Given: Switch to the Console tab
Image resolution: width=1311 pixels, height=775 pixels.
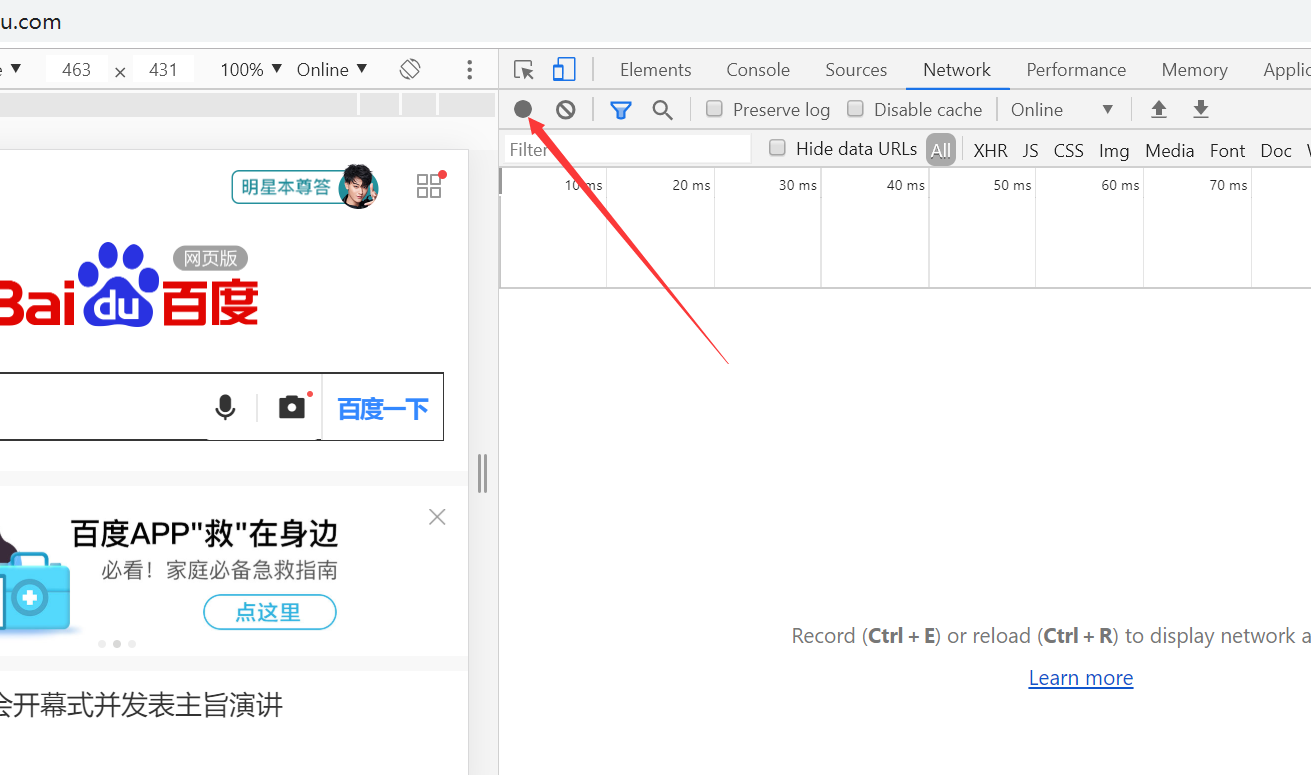Looking at the screenshot, I should click(x=758, y=69).
